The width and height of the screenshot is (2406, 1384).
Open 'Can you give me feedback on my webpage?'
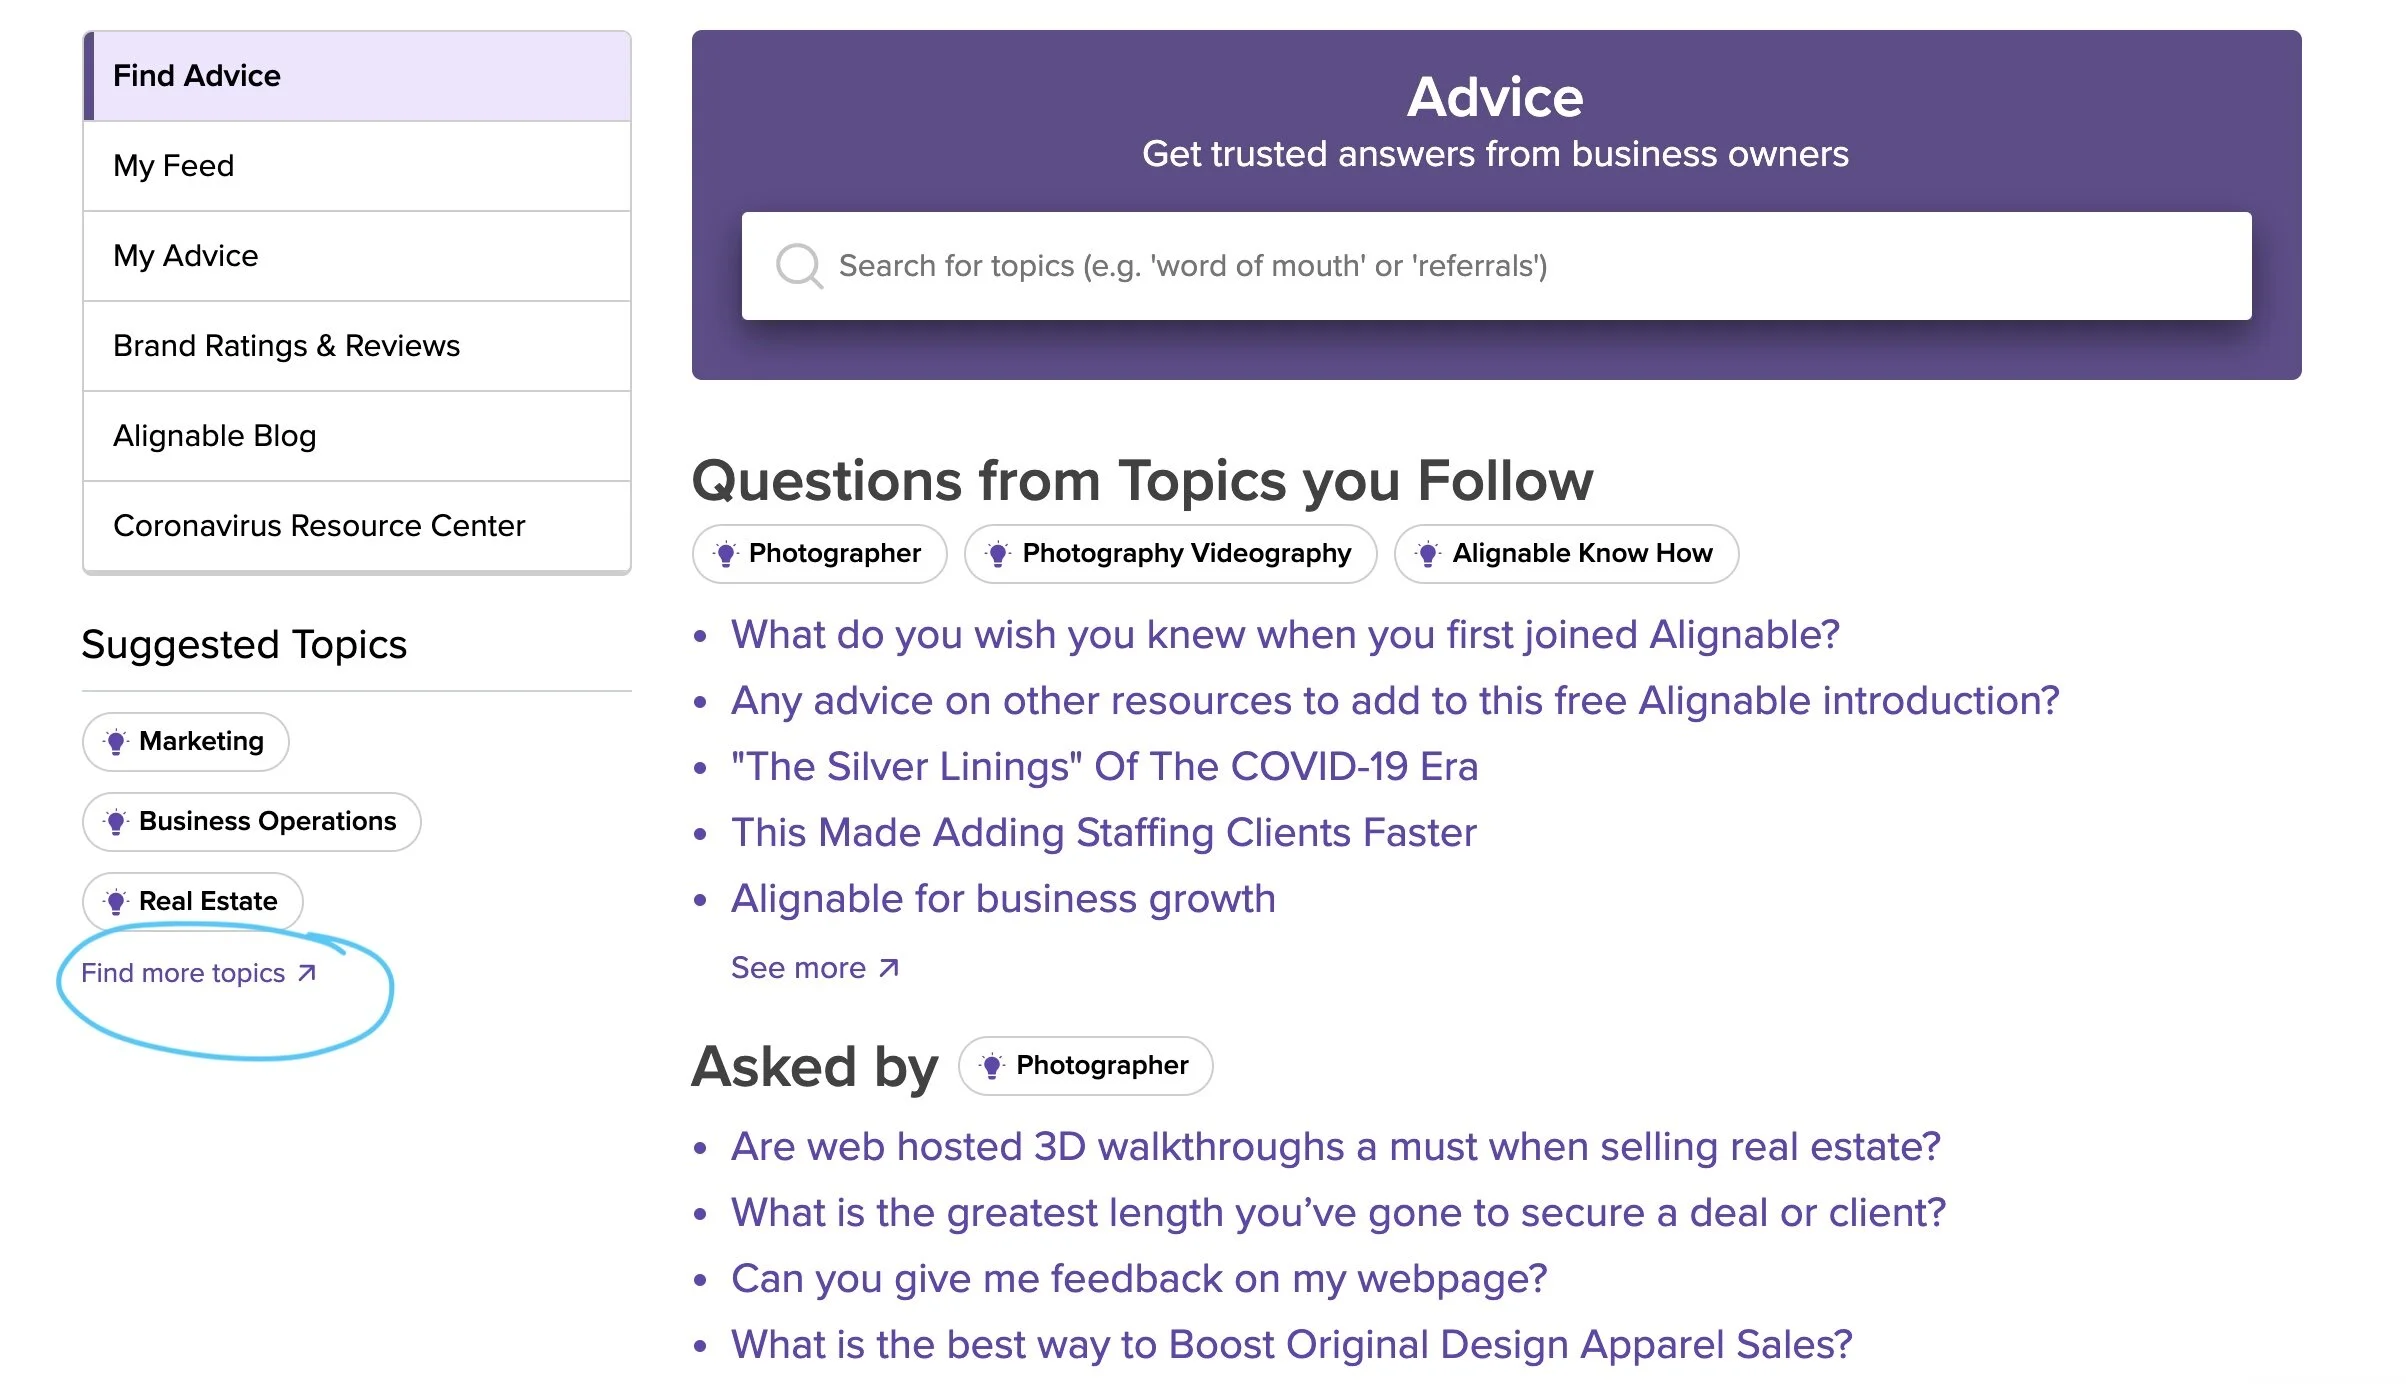click(1139, 1279)
